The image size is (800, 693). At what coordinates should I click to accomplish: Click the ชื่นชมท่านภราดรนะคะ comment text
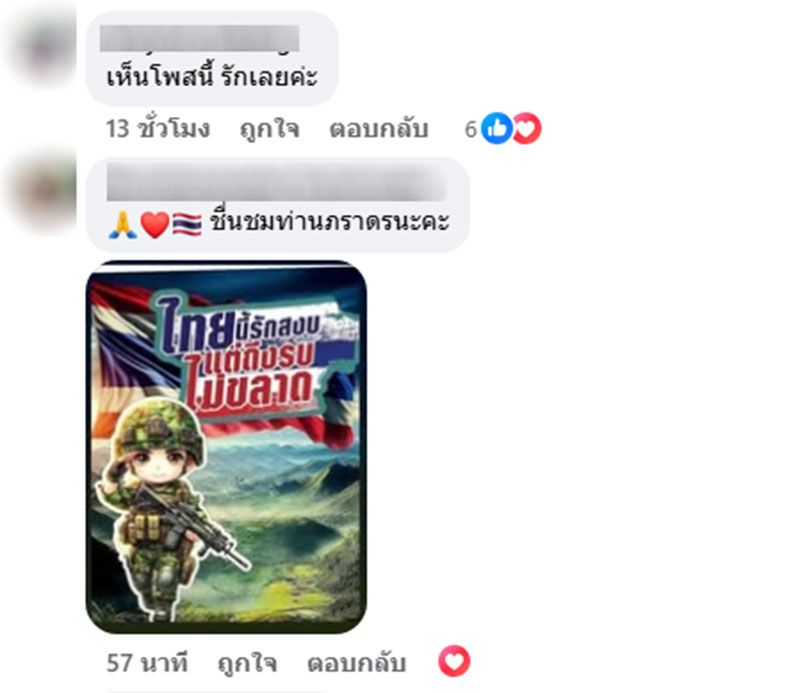click(330, 222)
